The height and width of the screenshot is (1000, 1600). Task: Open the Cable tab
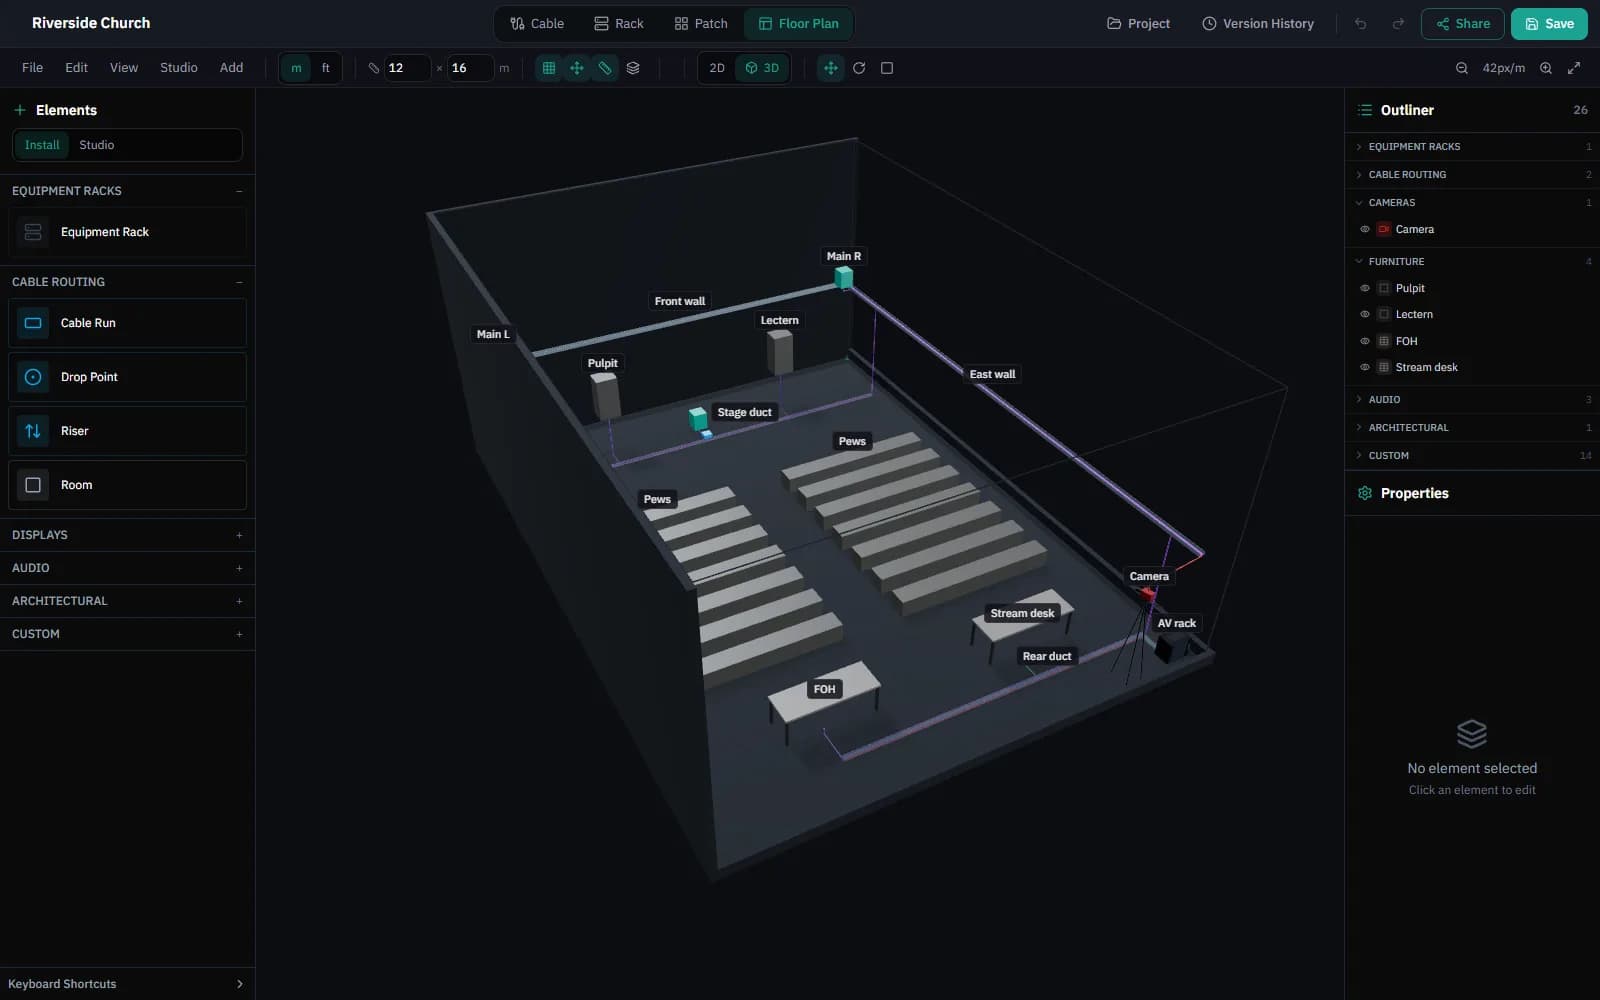[537, 24]
